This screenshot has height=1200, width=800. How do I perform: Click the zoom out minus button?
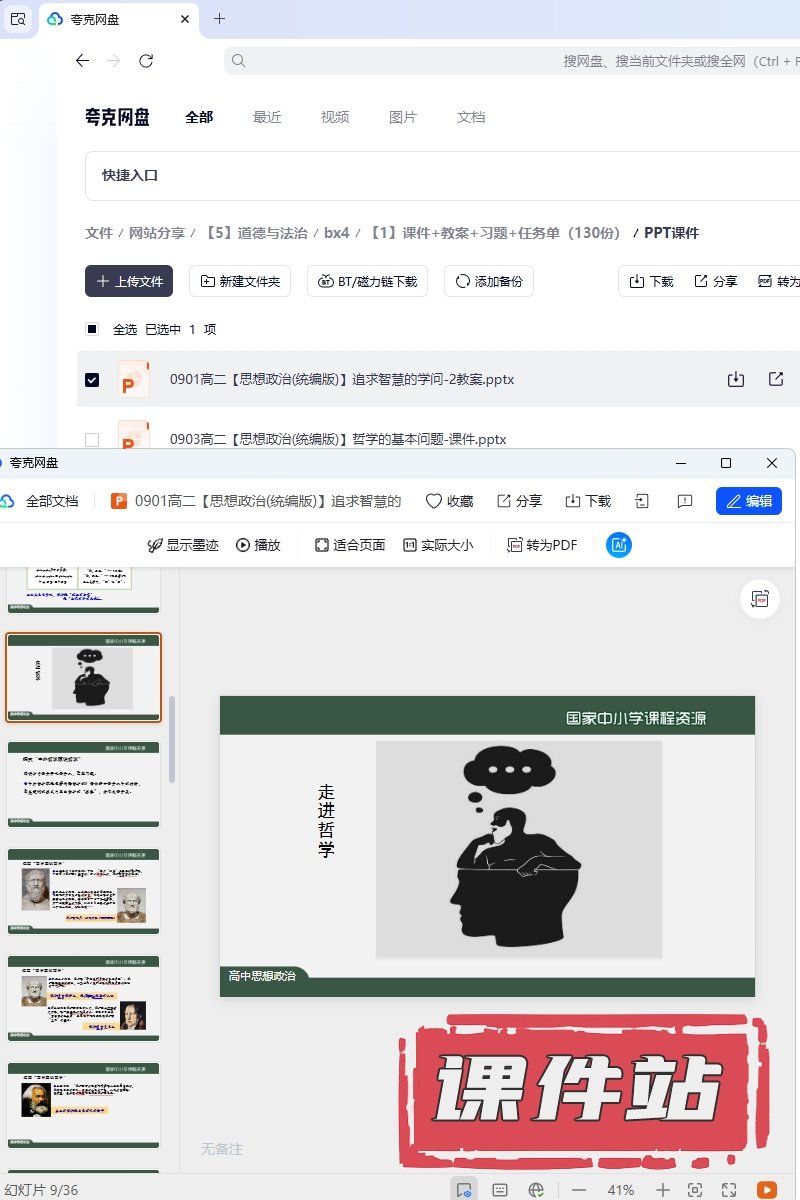coord(579,1190)
